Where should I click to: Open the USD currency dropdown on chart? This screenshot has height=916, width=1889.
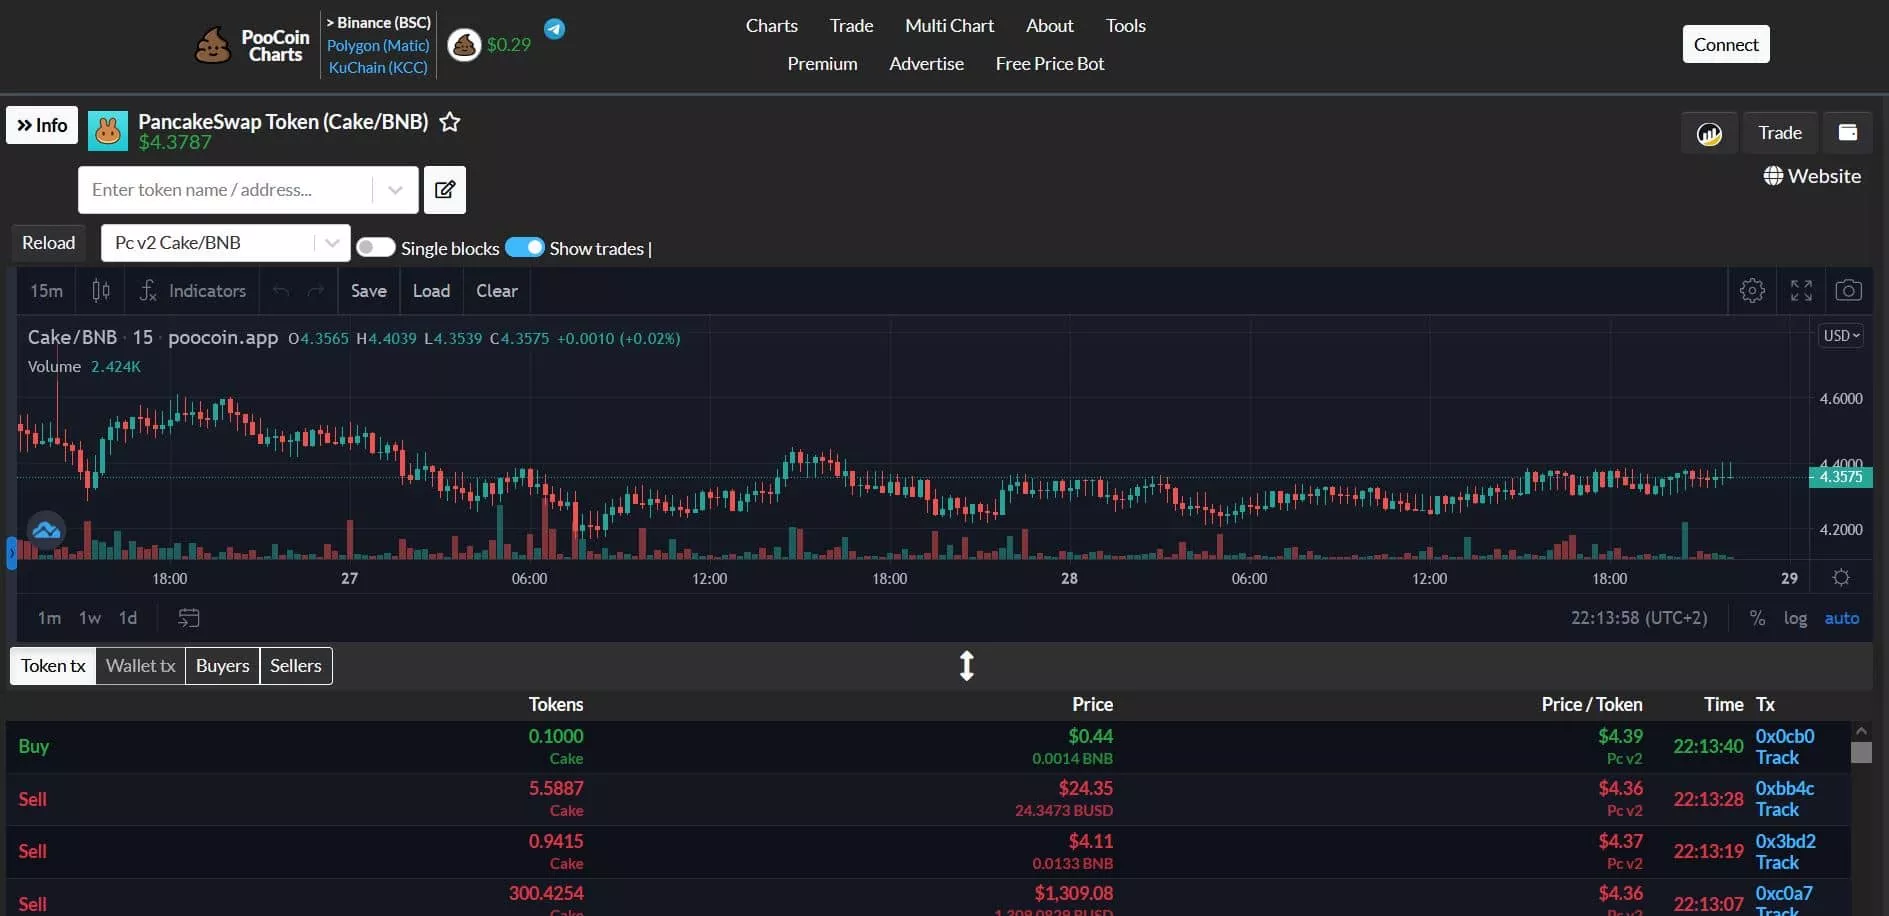click(1840, 335)
